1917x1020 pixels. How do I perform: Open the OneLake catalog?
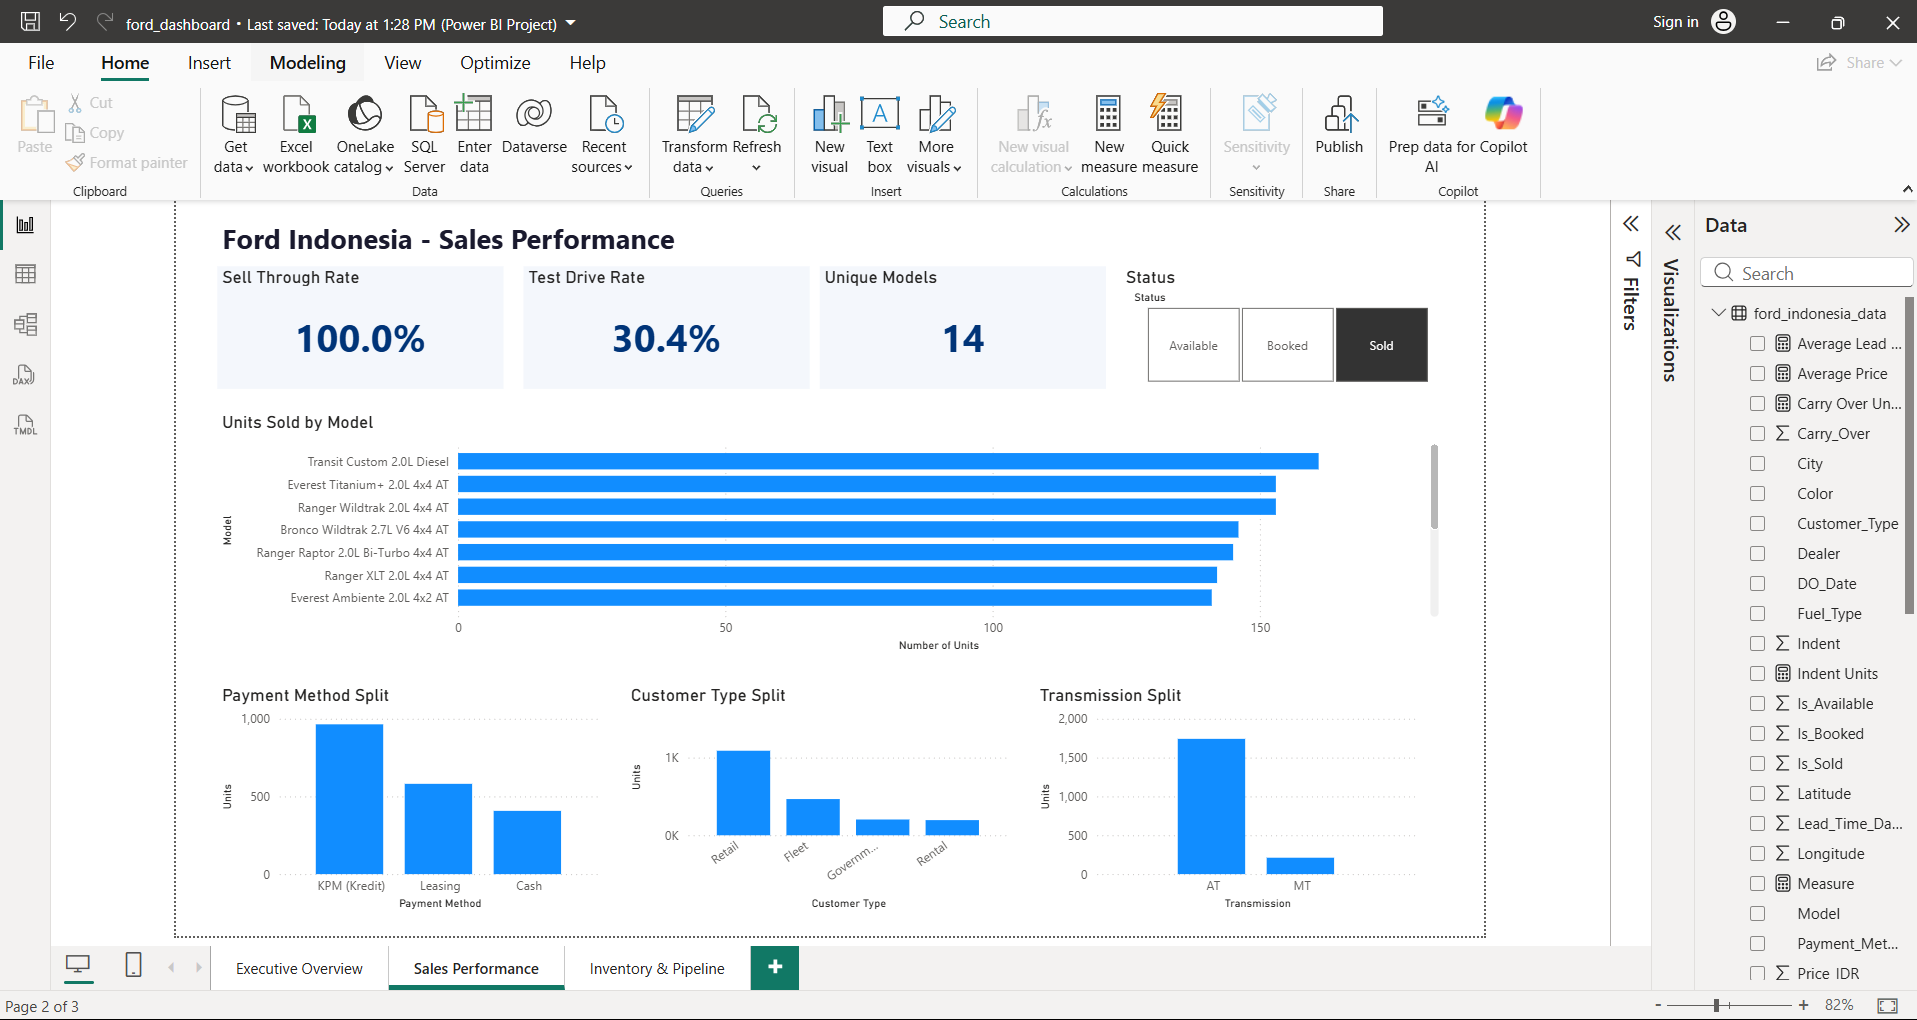coord(365,135)
